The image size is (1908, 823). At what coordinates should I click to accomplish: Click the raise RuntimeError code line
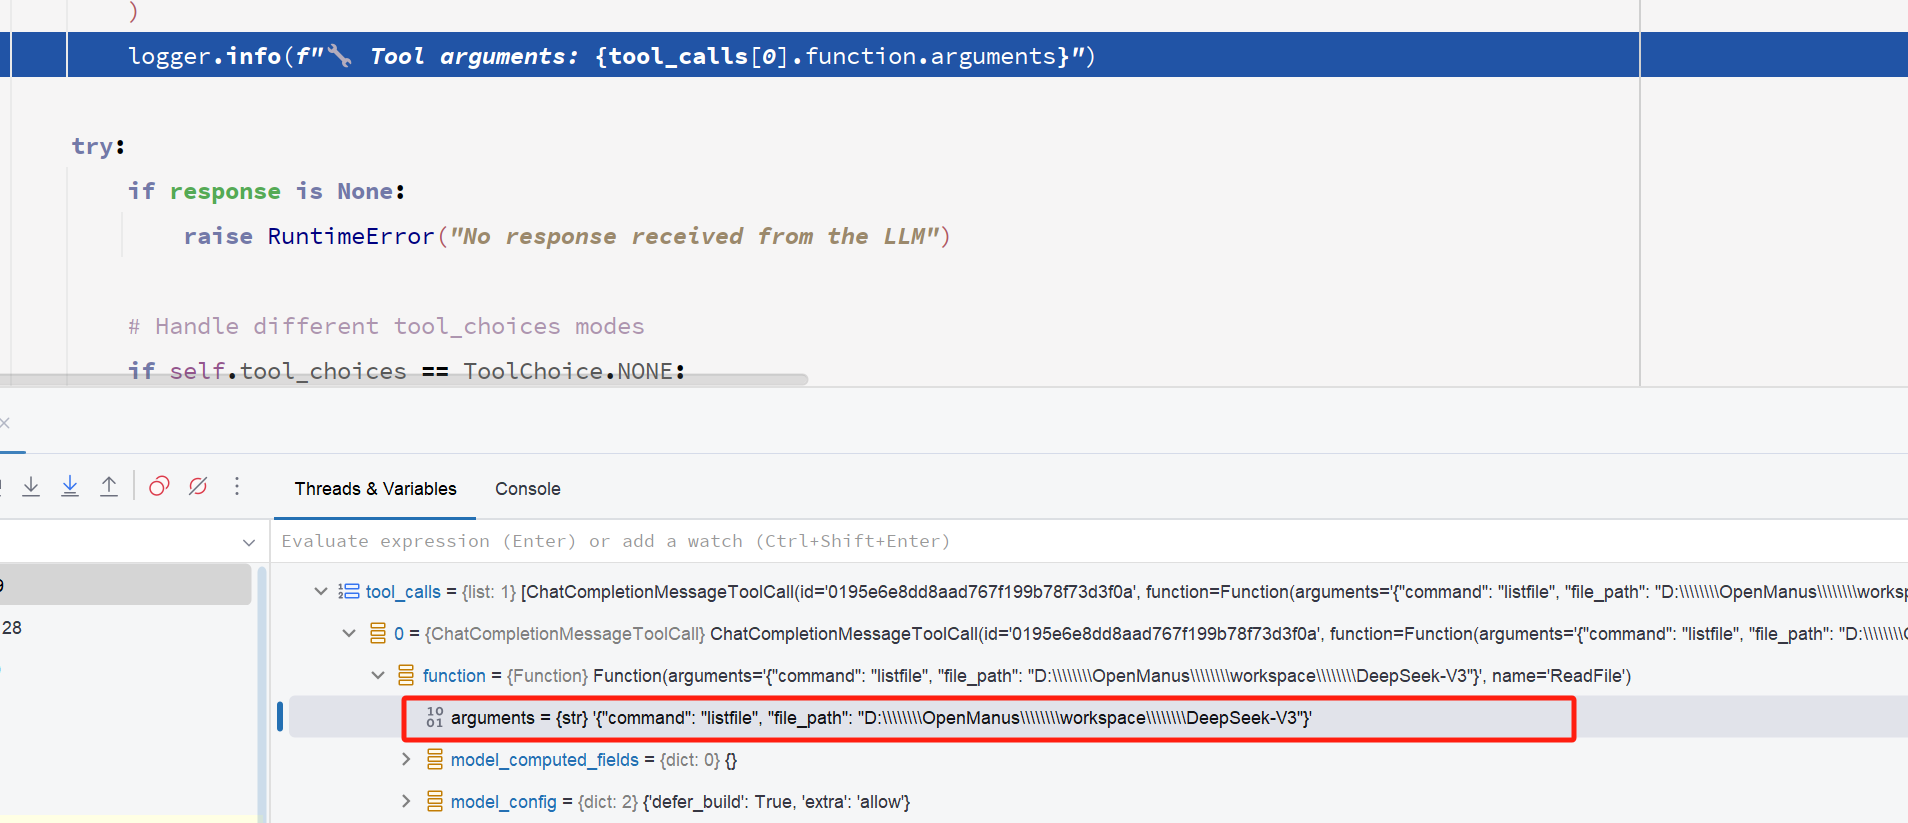tap(566, 236)
